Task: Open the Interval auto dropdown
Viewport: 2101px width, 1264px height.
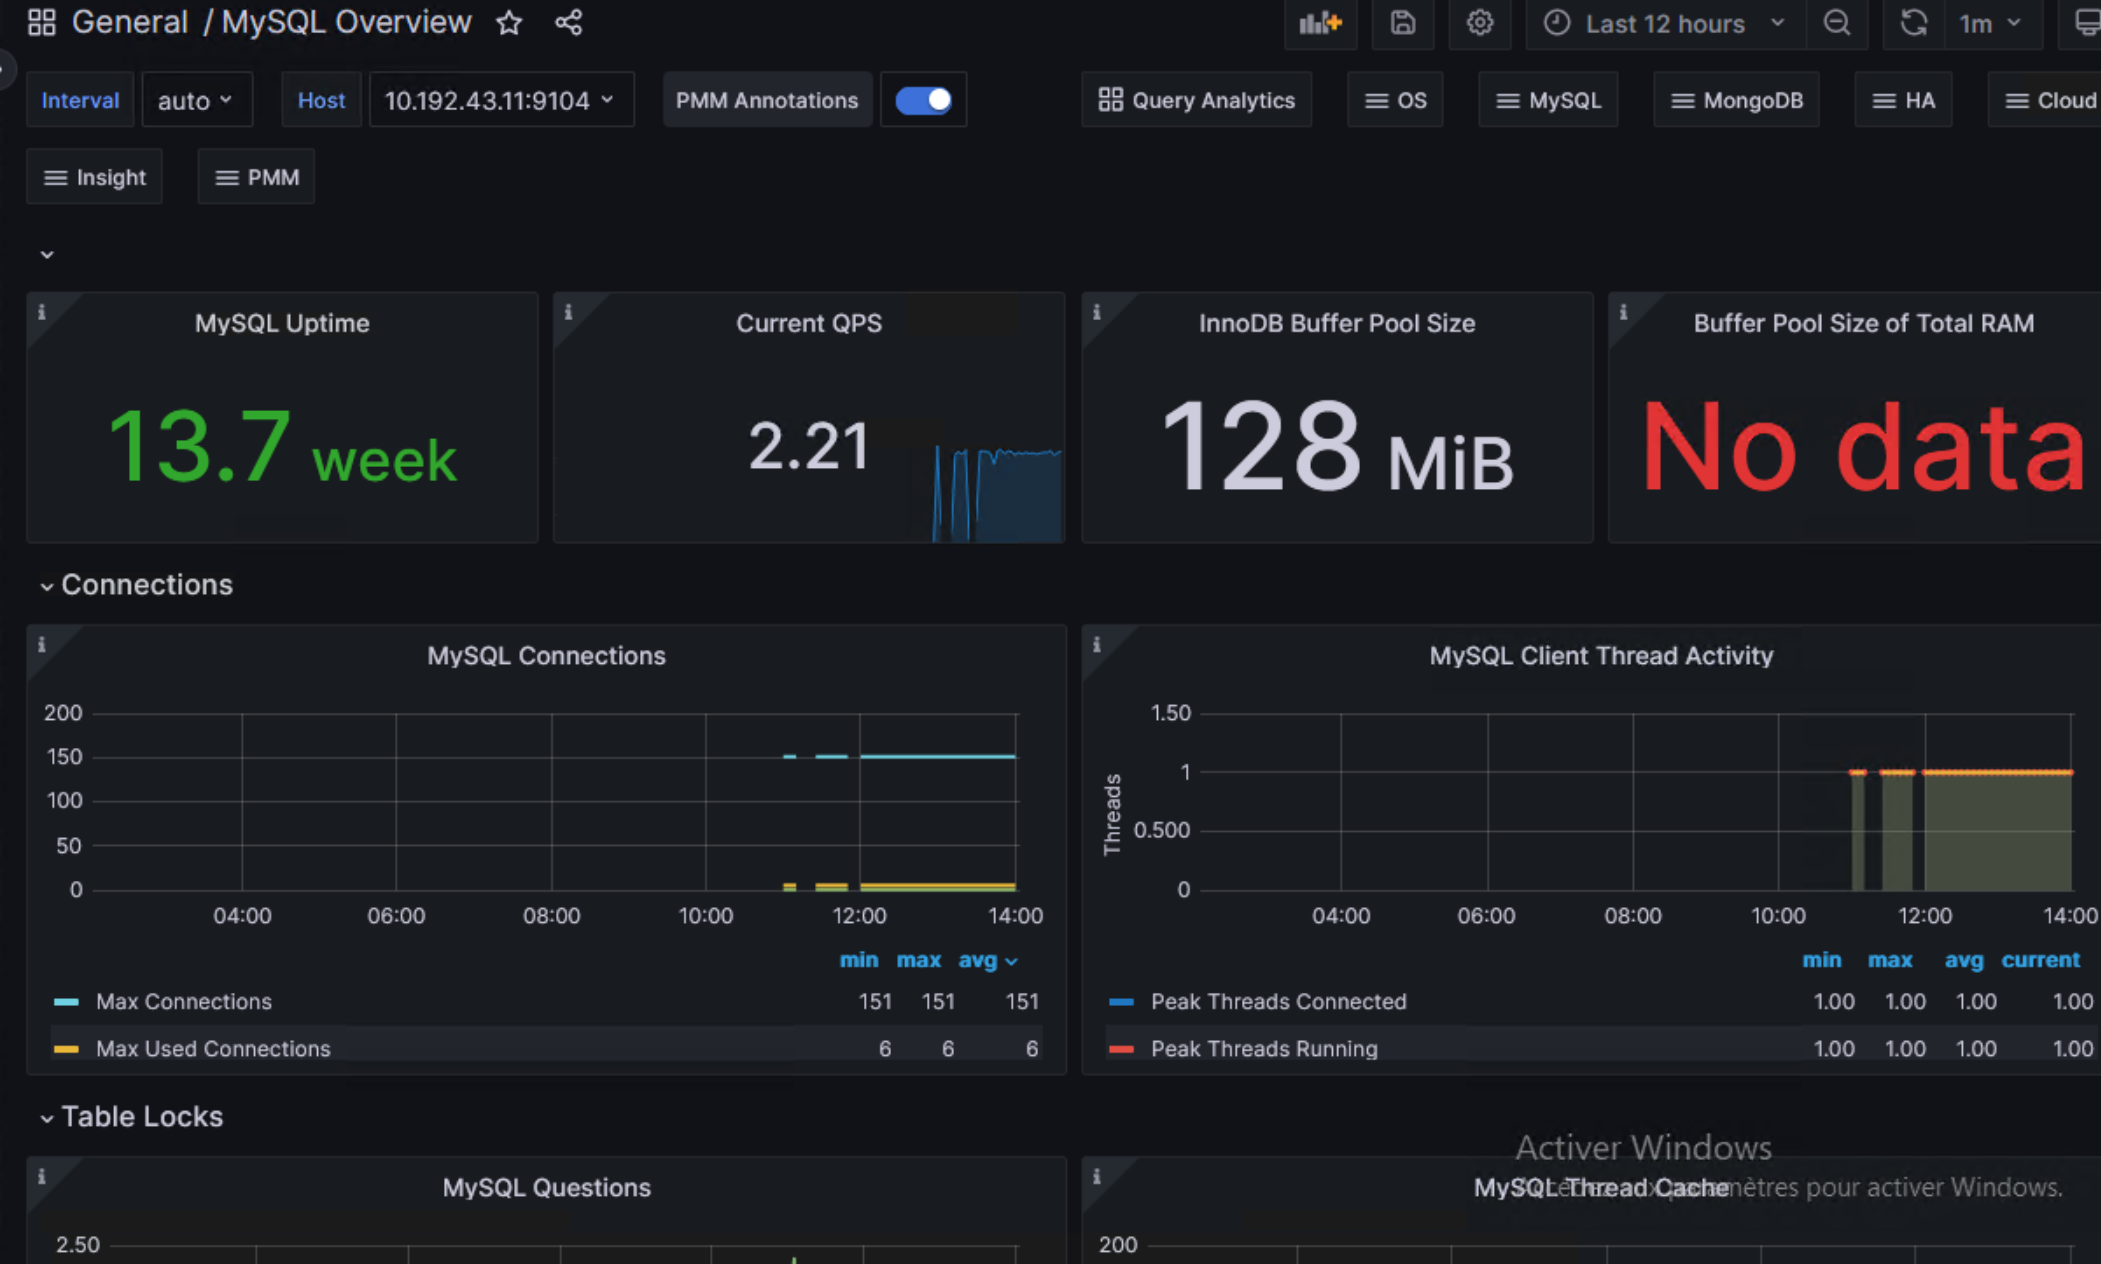Action: pos(196,100)
